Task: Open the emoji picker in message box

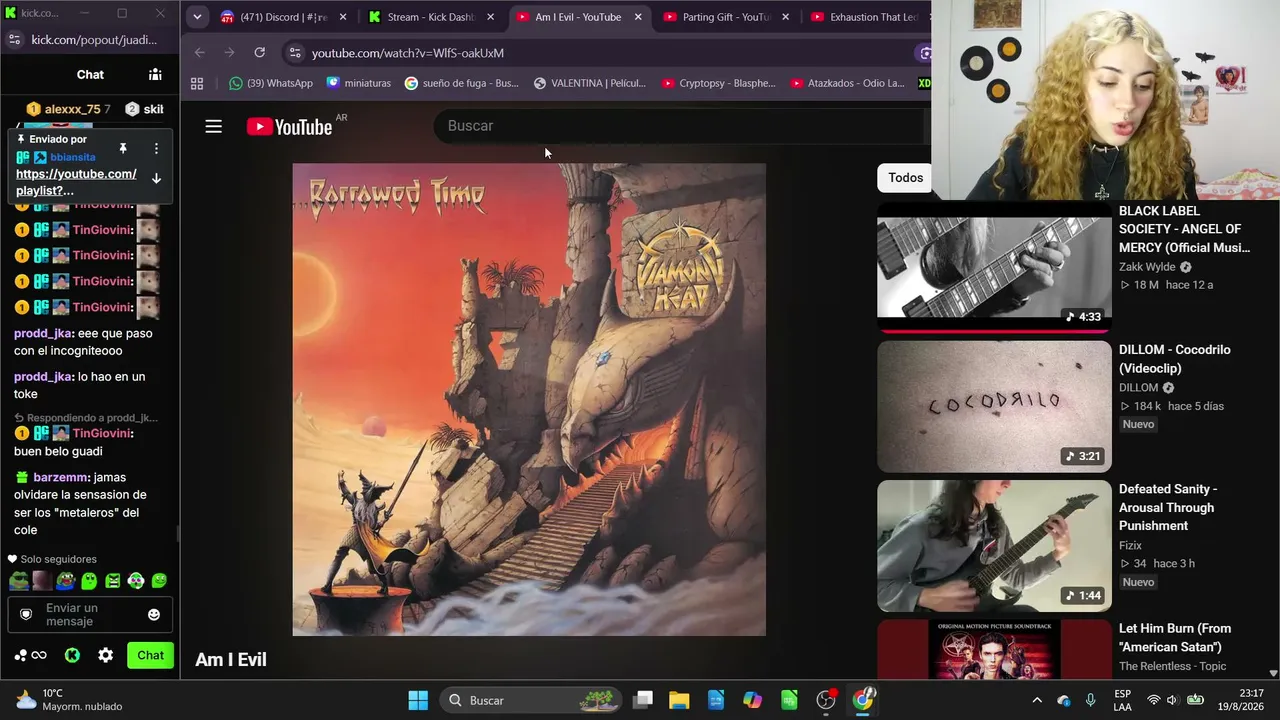Action: pyautogui.click(x=154, y=615)
